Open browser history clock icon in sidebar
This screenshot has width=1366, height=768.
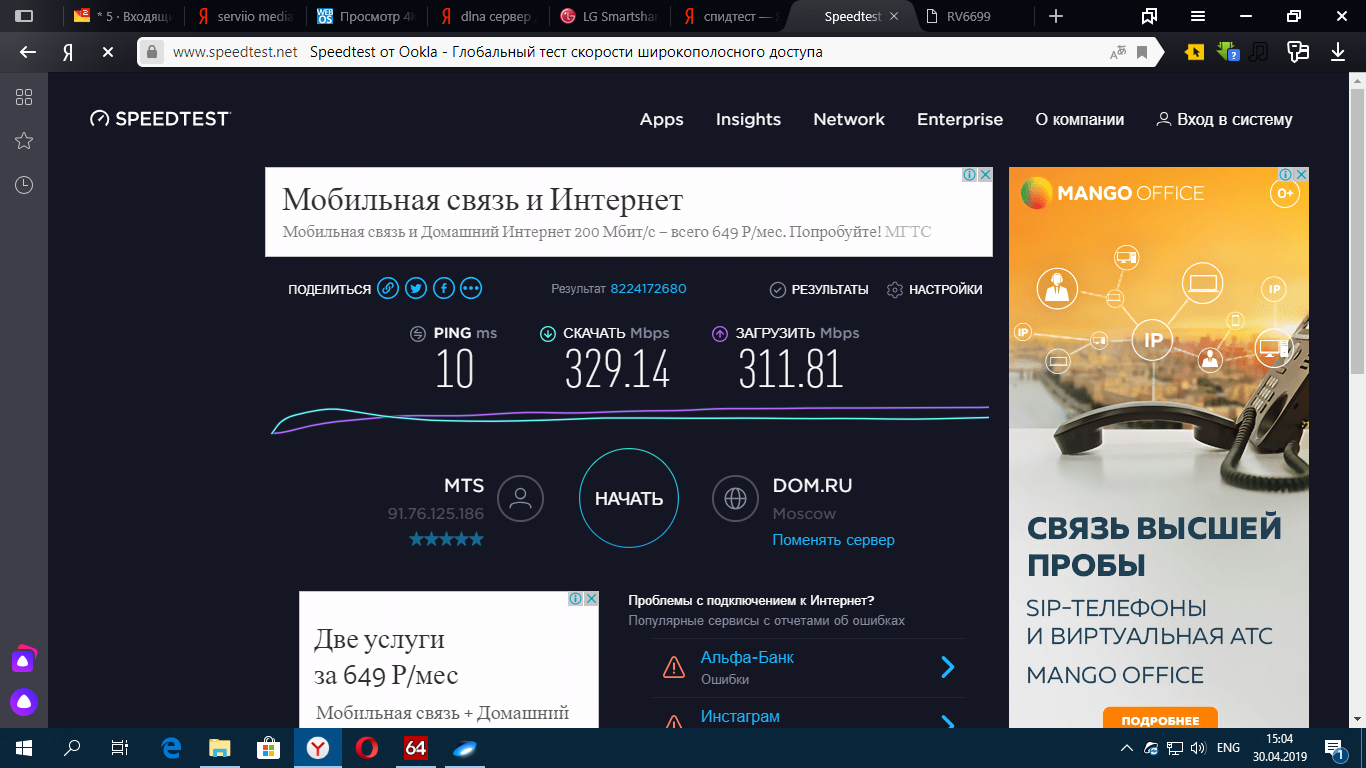click(x=24, y=185)
